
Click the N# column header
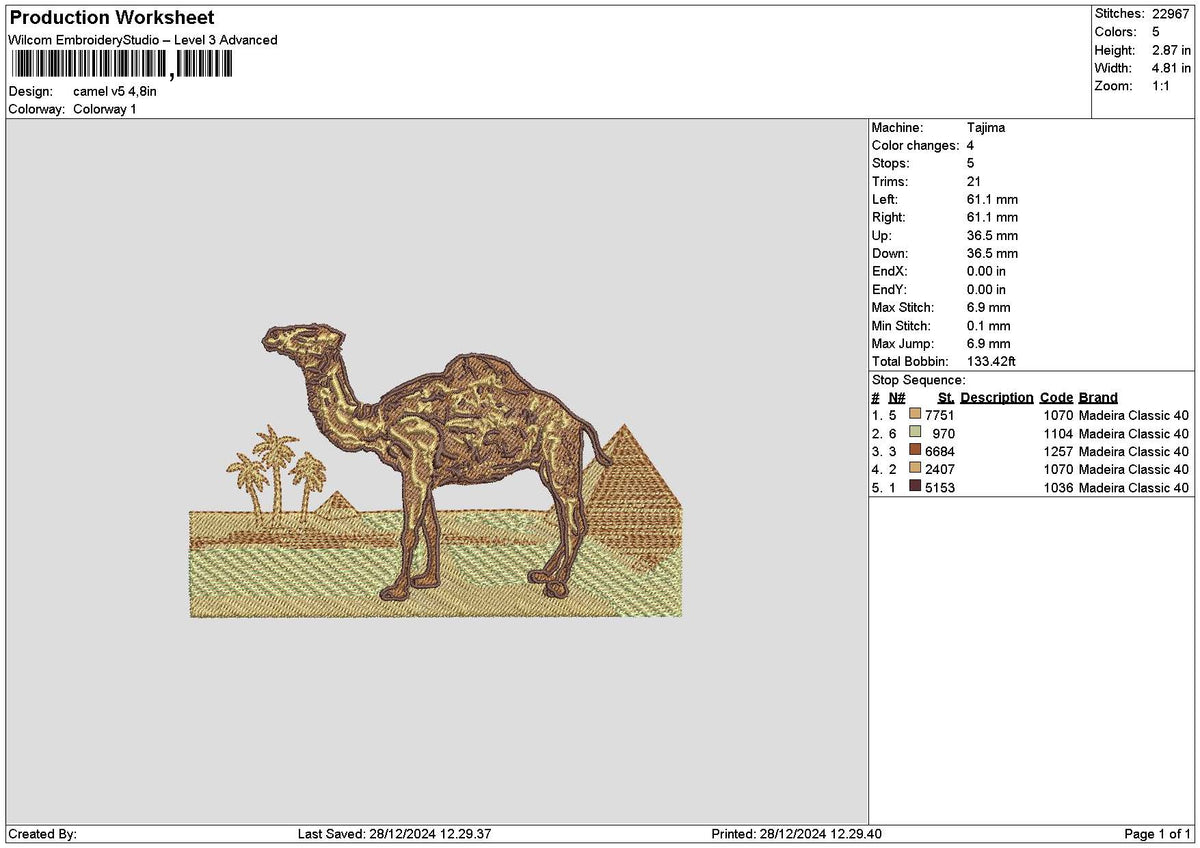(x=896, y=397)
